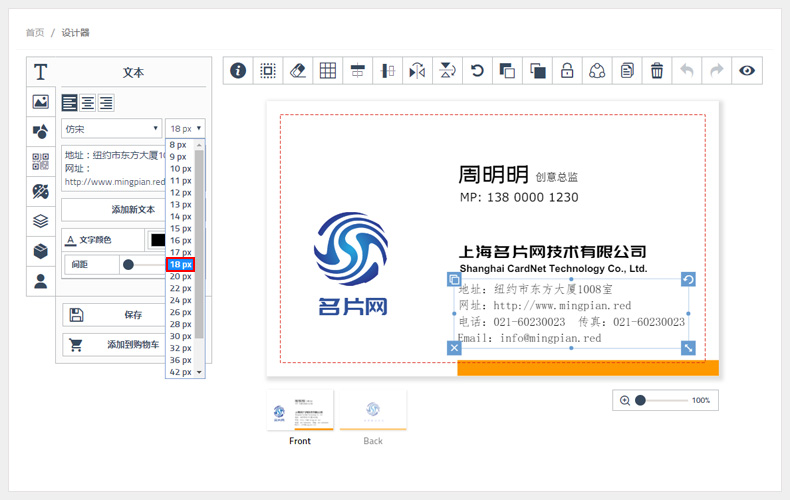Send object to back icon
Screen dimensions: 790x500
(x=537, y=71)
